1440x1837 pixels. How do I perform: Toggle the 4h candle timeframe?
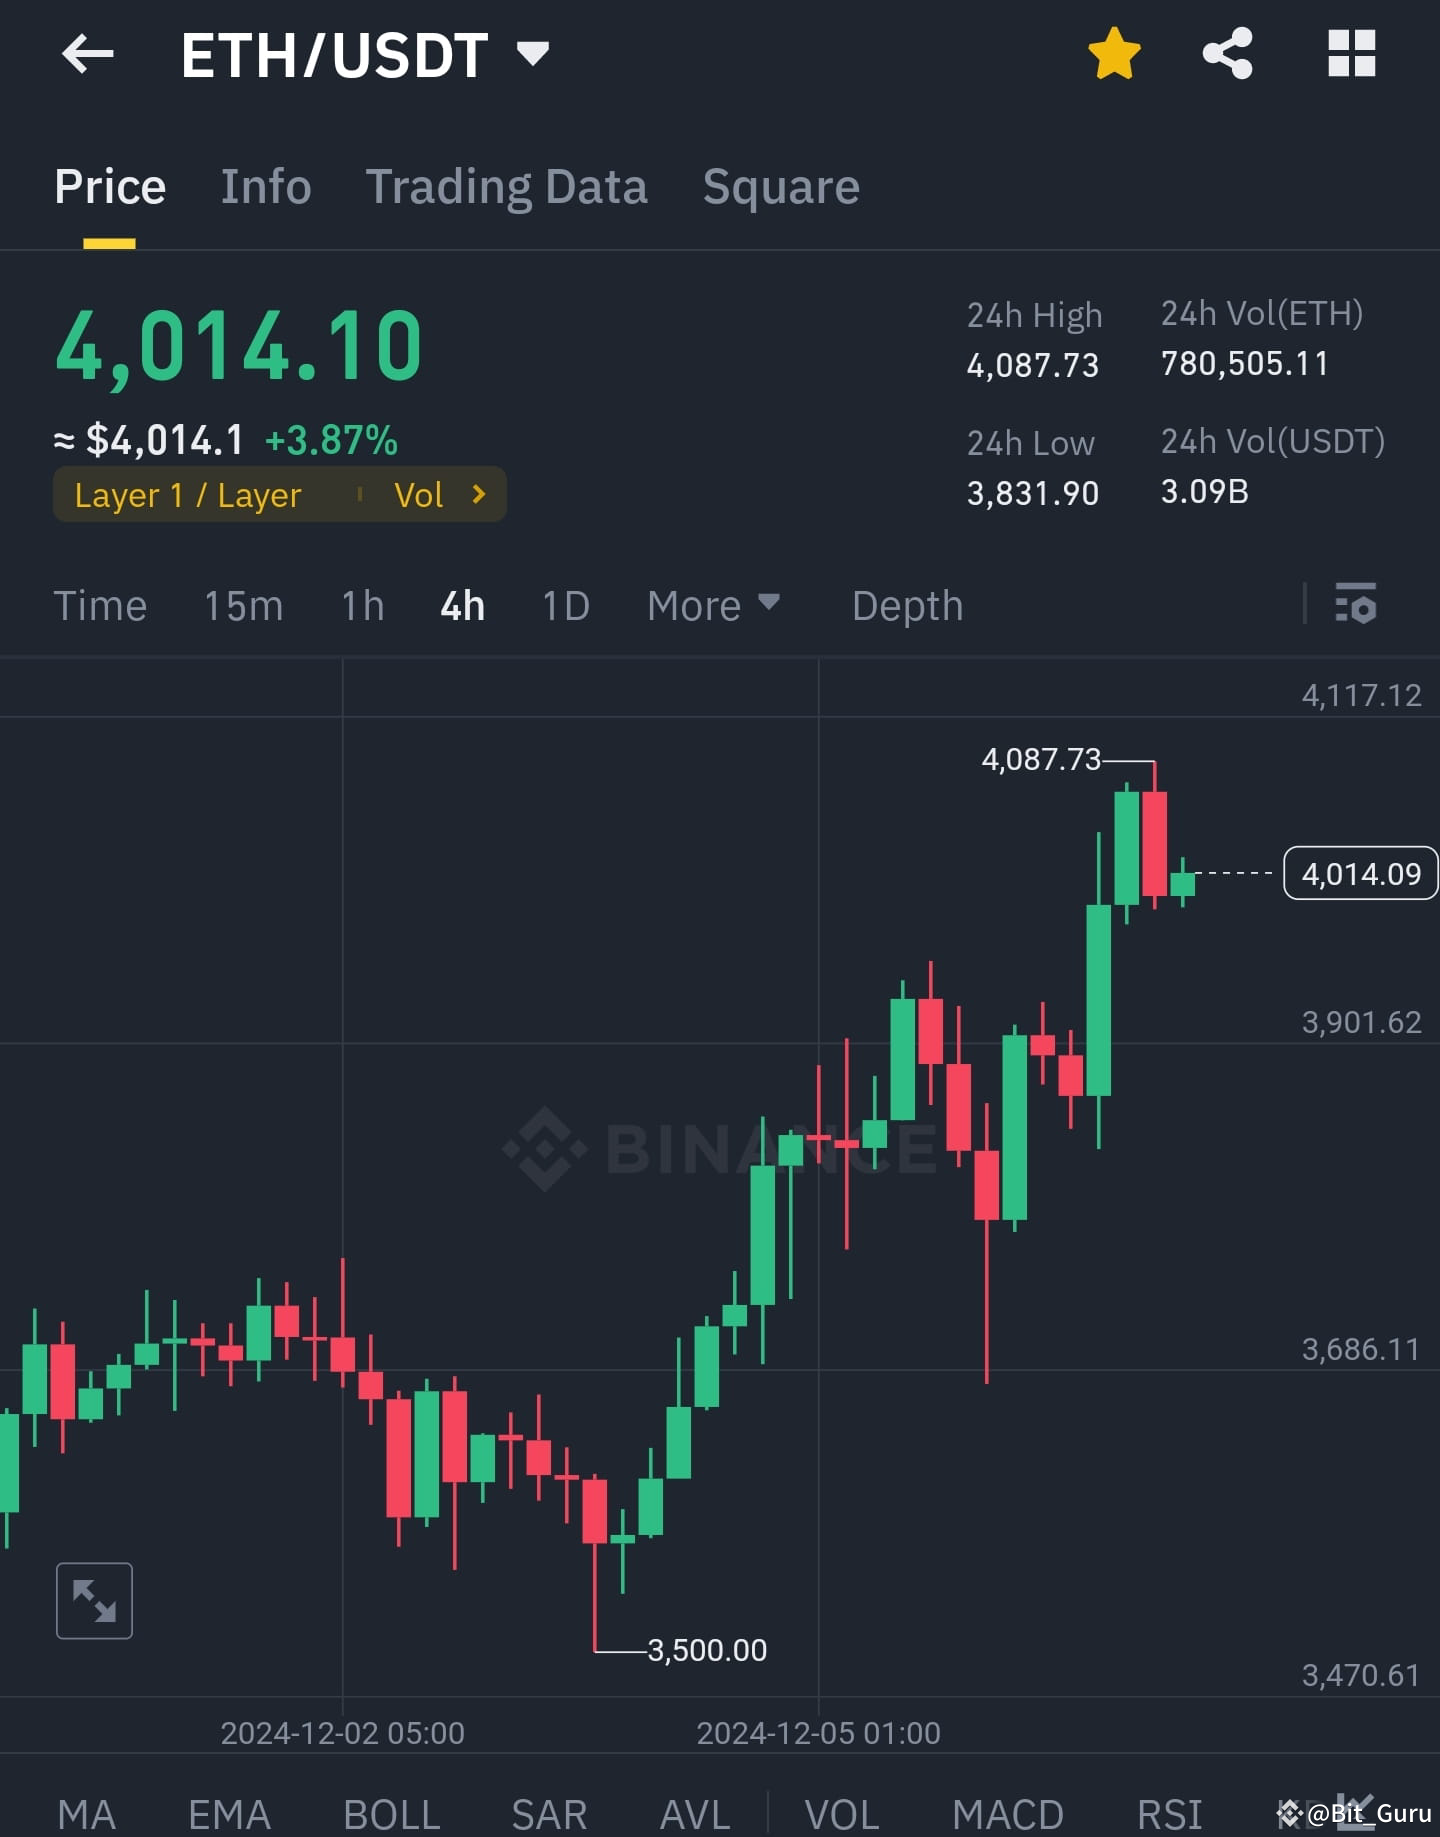461,605
